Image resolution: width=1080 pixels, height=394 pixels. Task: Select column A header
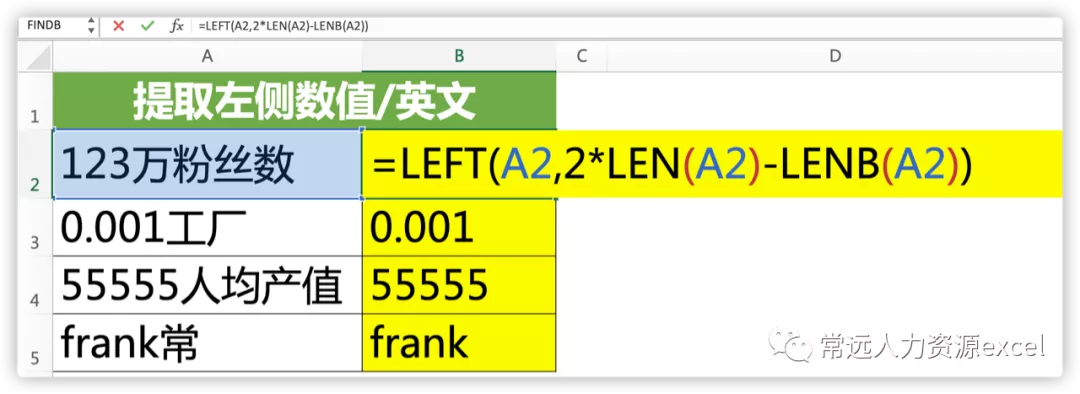click(207, 56)
